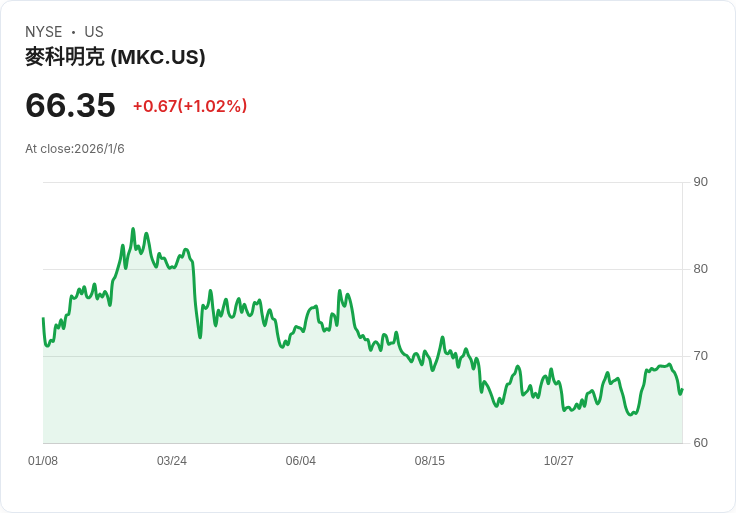Click the NYSE exchange label
Screen dimensions: 736x513
pos(44,32)
